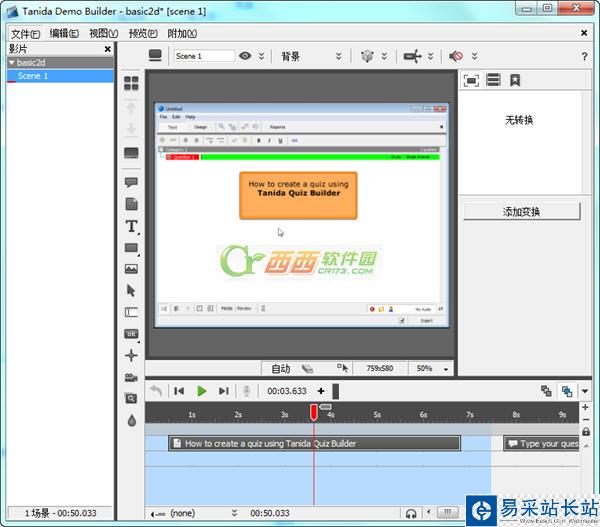The image size is (600, 527).
Task: Click the four-point star effect tool
Action: click(131, 355)
